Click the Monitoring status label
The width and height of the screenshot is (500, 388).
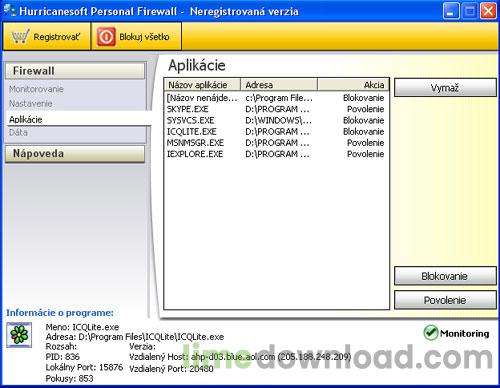464,333
